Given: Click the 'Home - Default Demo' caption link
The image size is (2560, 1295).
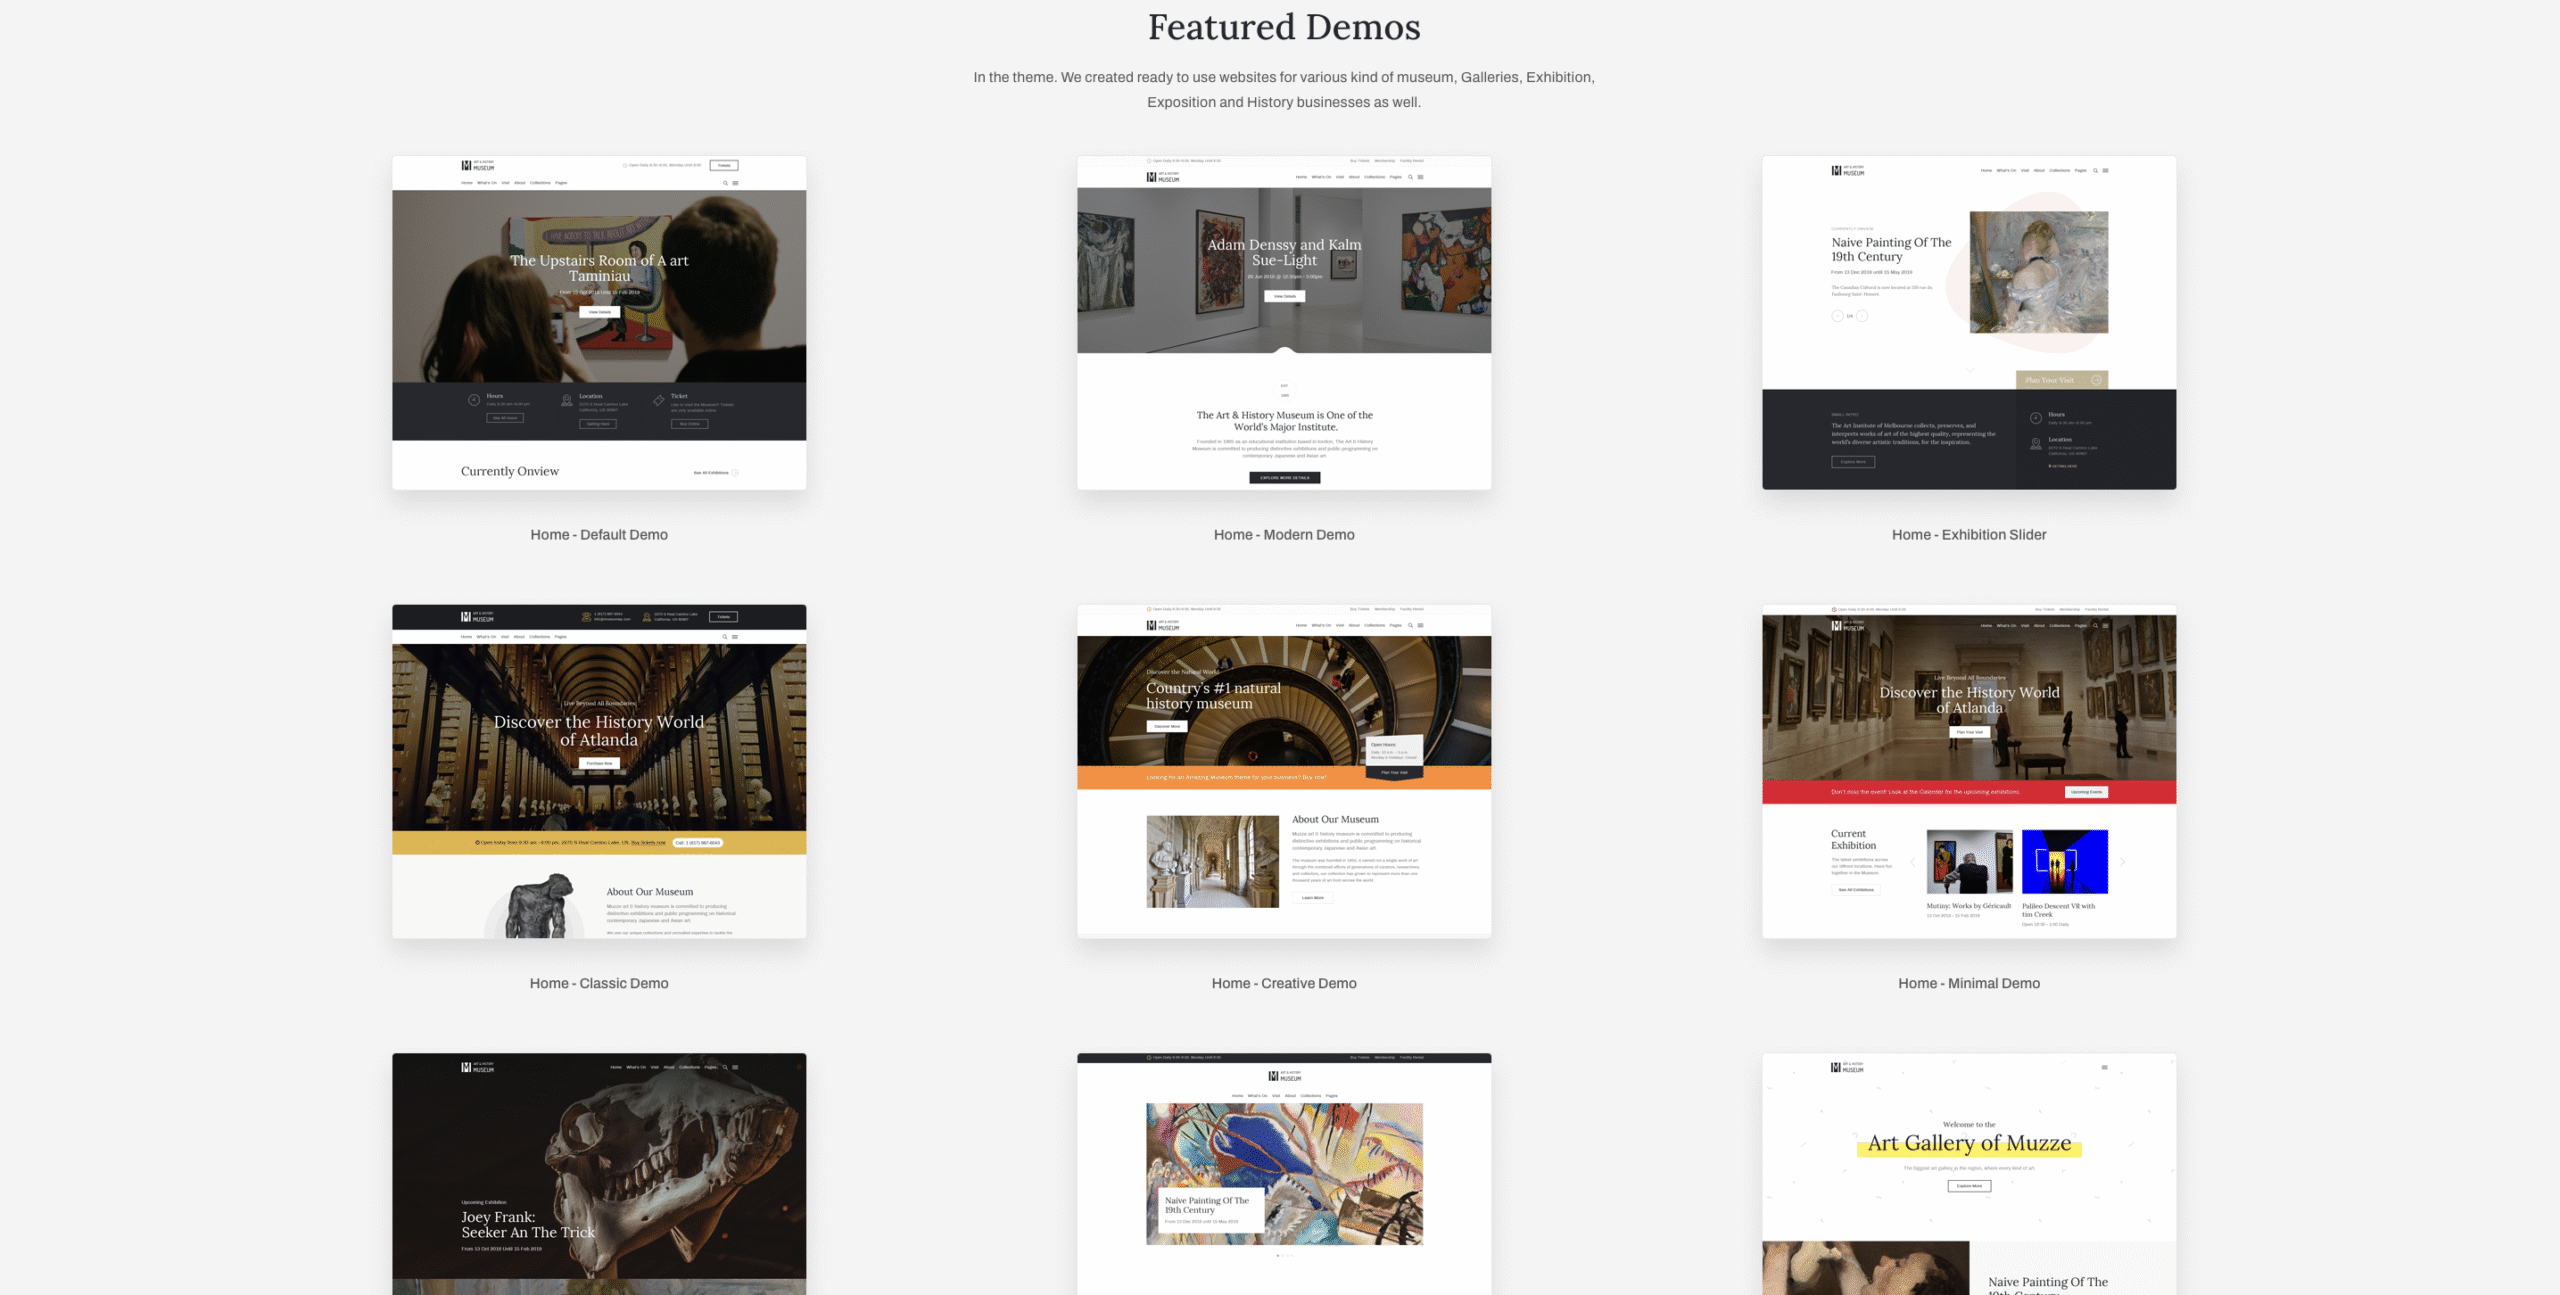Looking at the screenshot, I should click(x=599, y=535).
